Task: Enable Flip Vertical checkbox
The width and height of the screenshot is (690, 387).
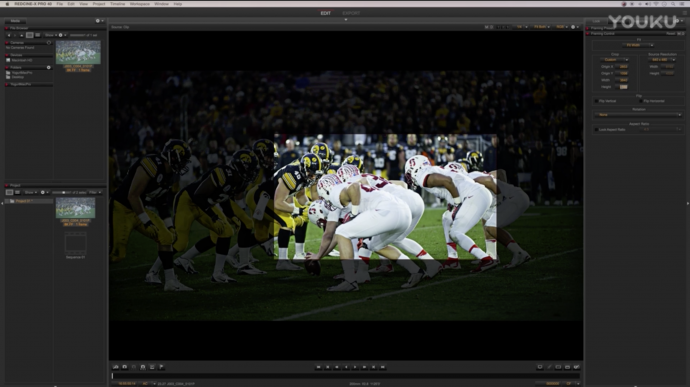Action: point(596,101)
